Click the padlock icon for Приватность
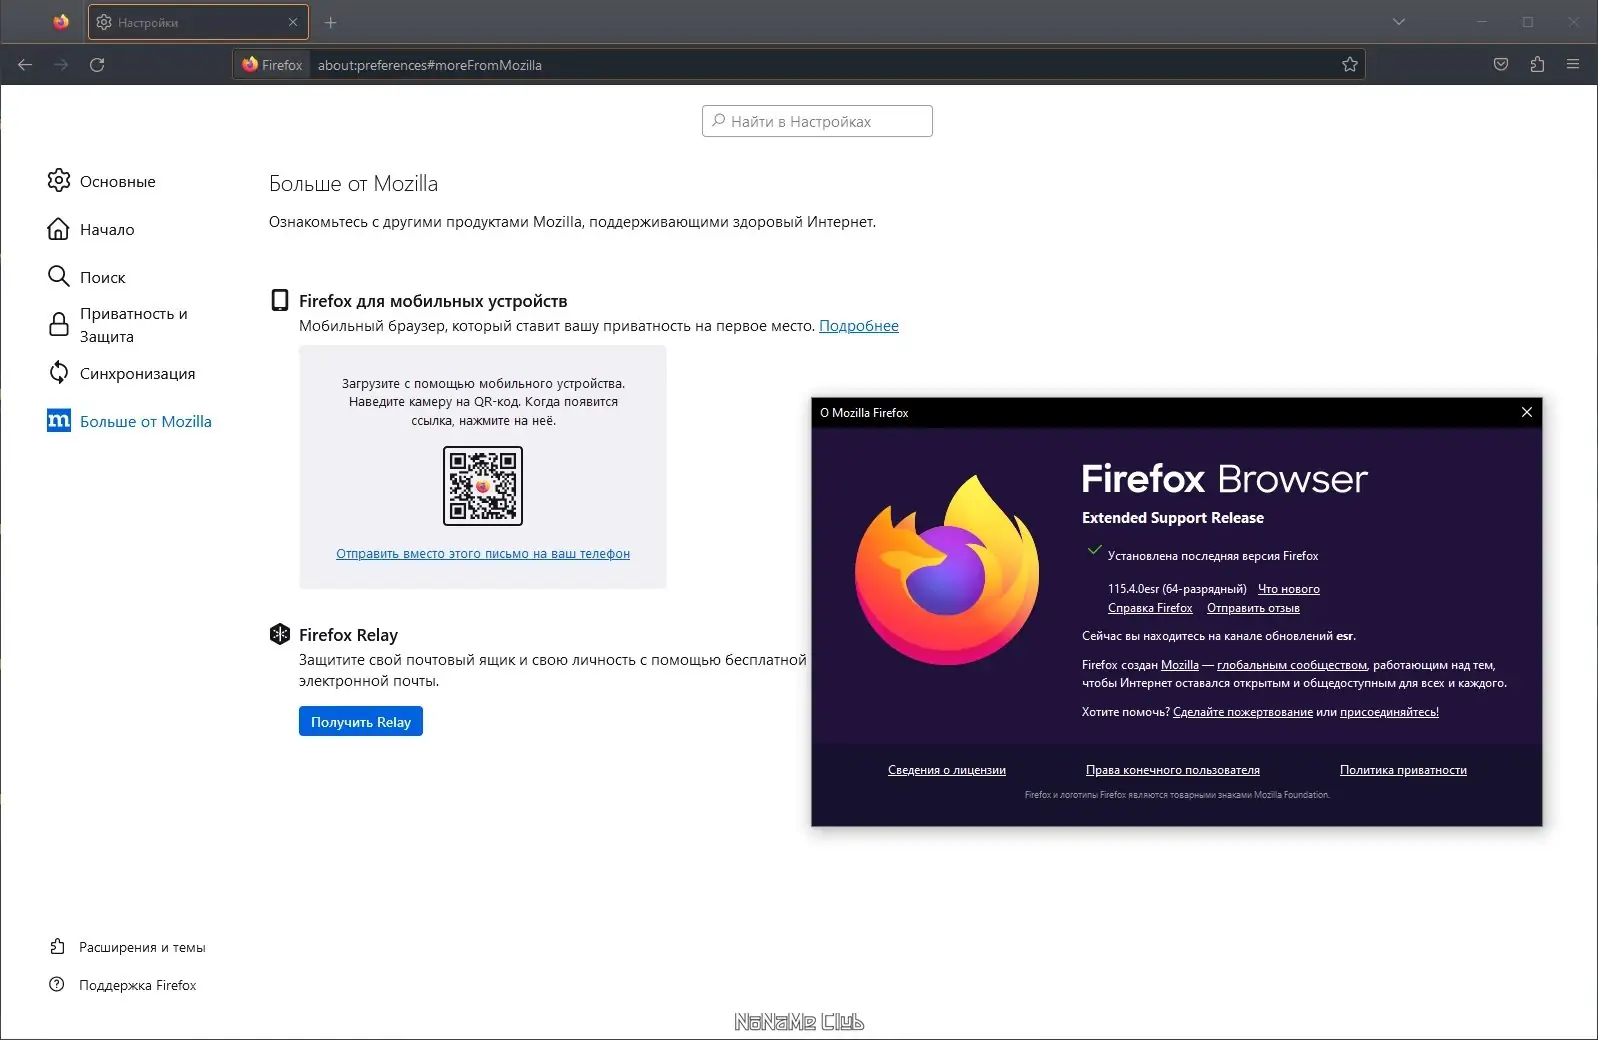This screenshot has height=1040, width=1598. [59, 324]
